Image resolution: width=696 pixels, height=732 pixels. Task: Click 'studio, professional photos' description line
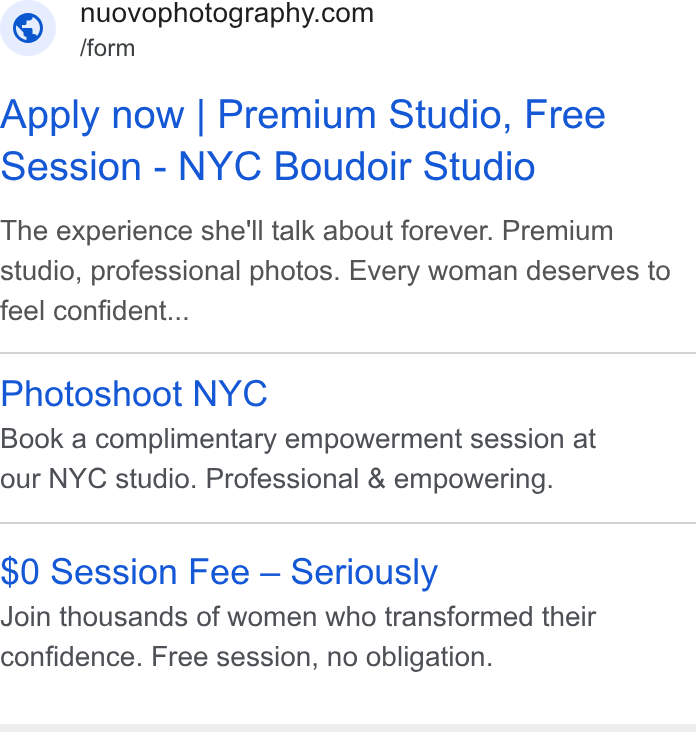(170, 271)
